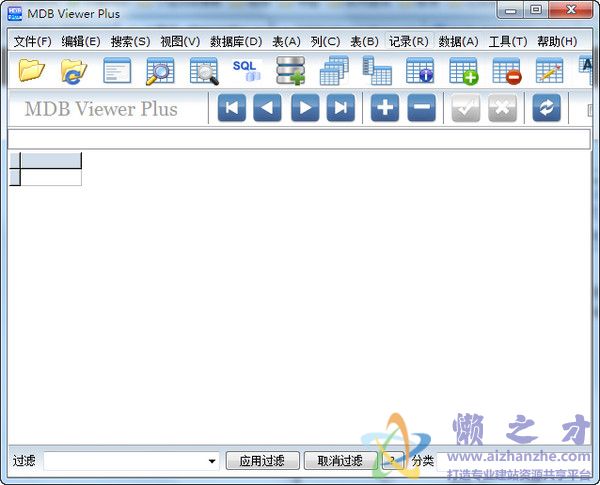600x485 pixels.
Task: Open the 搜索(S) menu
Action: point(130,41)
